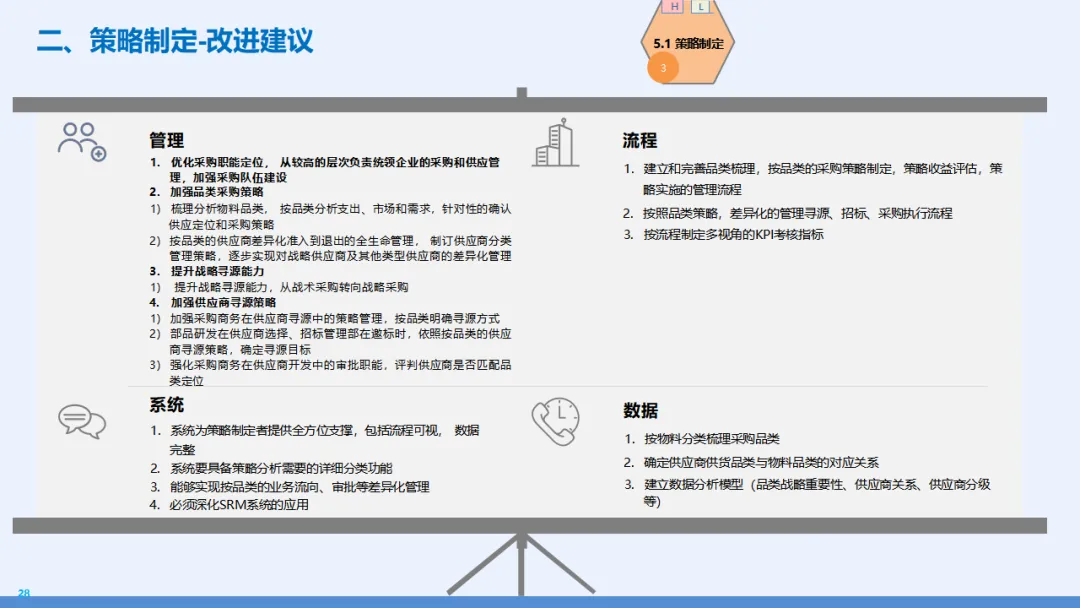This screenshot has width=1080, height=608.
Task: Select the slide title 二、策略制定-改进建议
Action: 175,41
